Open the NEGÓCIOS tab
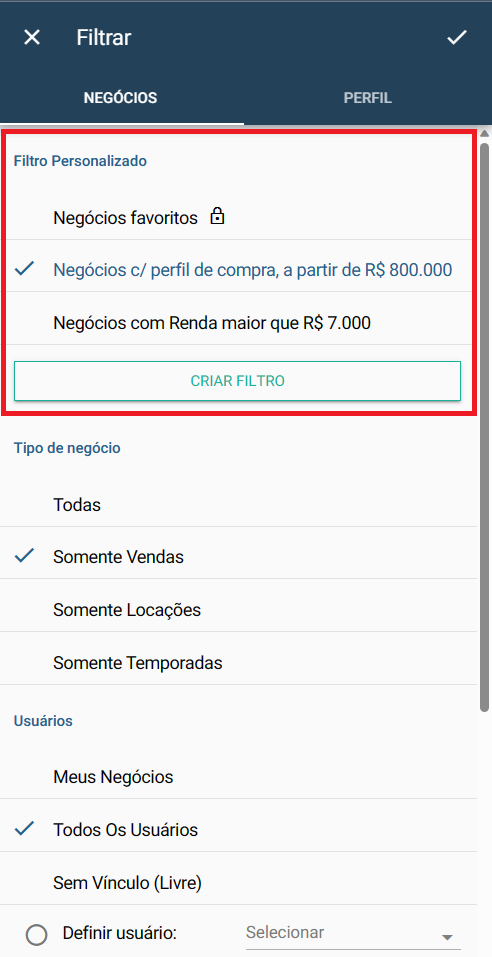The image size is (492, 957). (120, 98)
